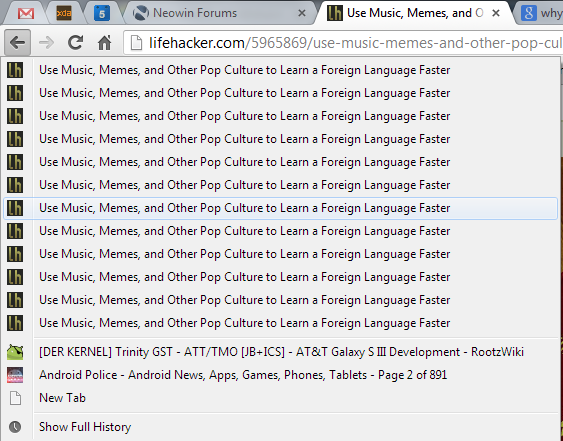This screenshot has width=563, height=441.
Task: Open the Trinity GST RootzWiki history entry
Action: [x=280, y=352]
